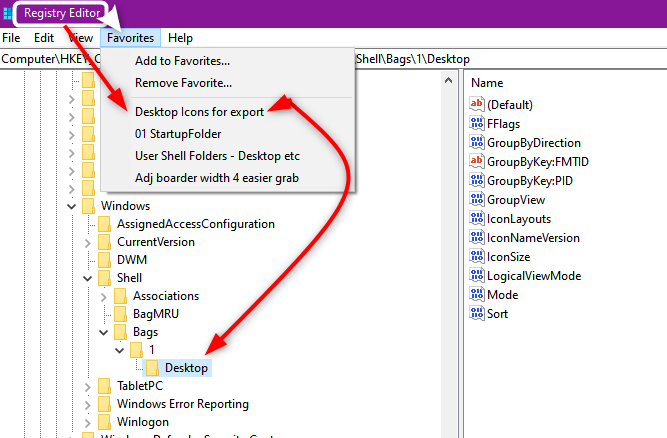Select the Mode value name
Image resolution: width=667 pixels, height=438 pixels.
coord(502,295)
